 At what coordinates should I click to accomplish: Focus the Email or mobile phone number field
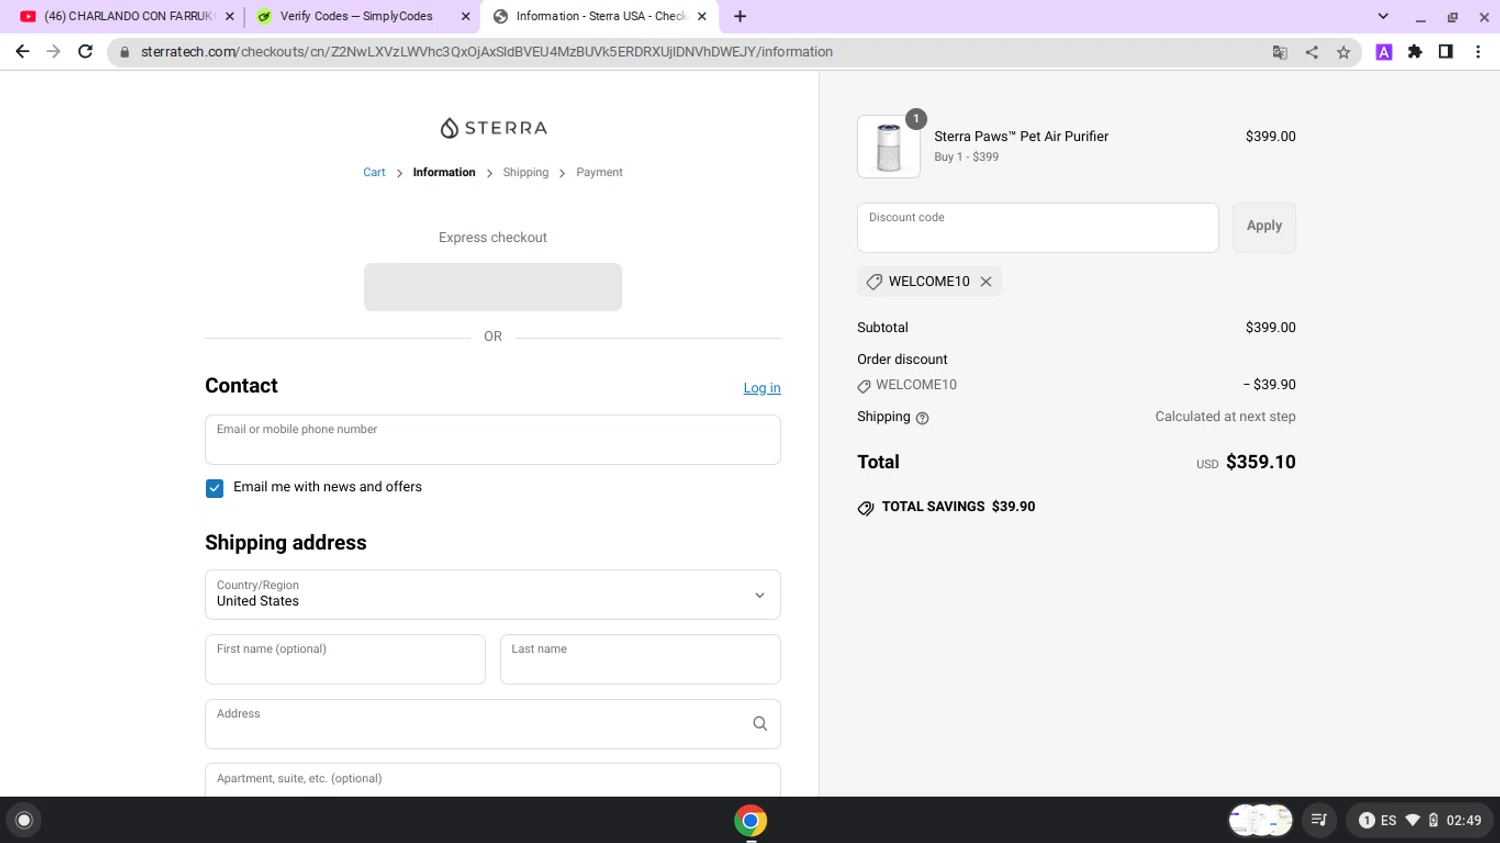(x=493, y=440)
